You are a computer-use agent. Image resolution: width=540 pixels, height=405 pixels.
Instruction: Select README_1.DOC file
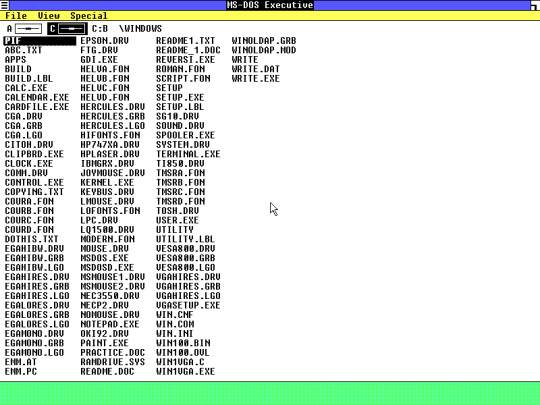[188, 50]
